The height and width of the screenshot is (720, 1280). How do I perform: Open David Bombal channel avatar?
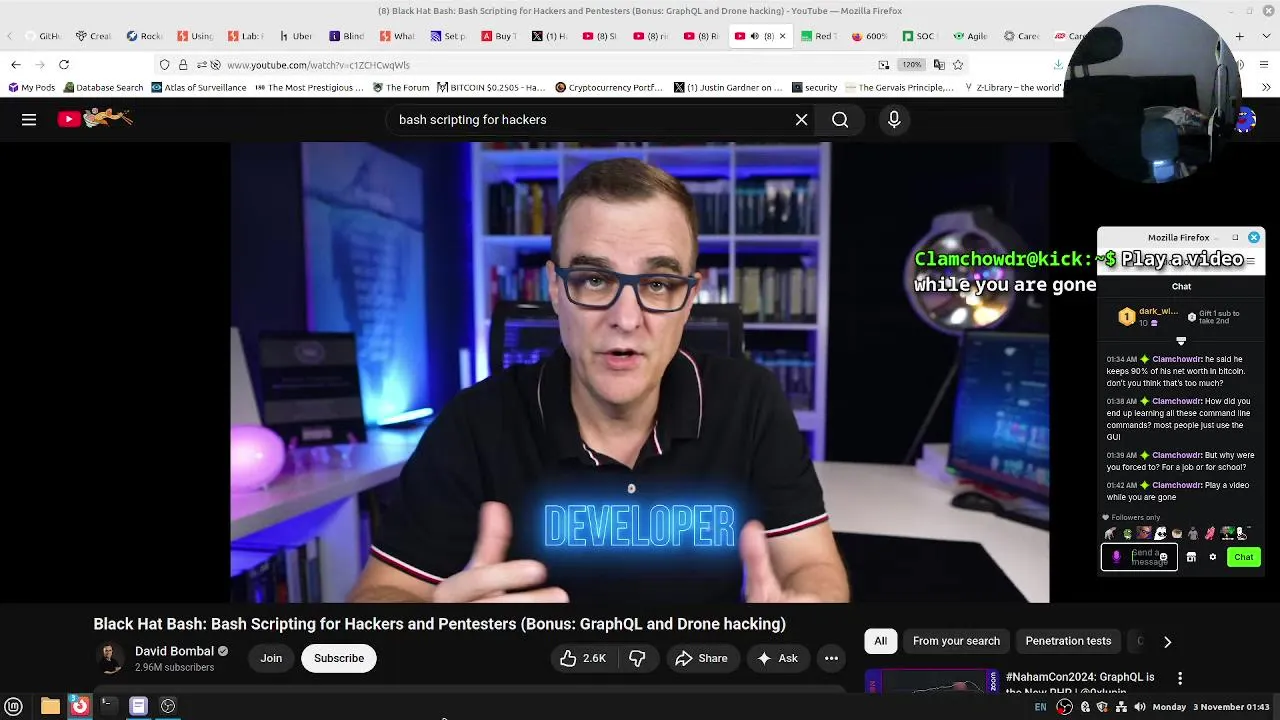tap(110, 658)
